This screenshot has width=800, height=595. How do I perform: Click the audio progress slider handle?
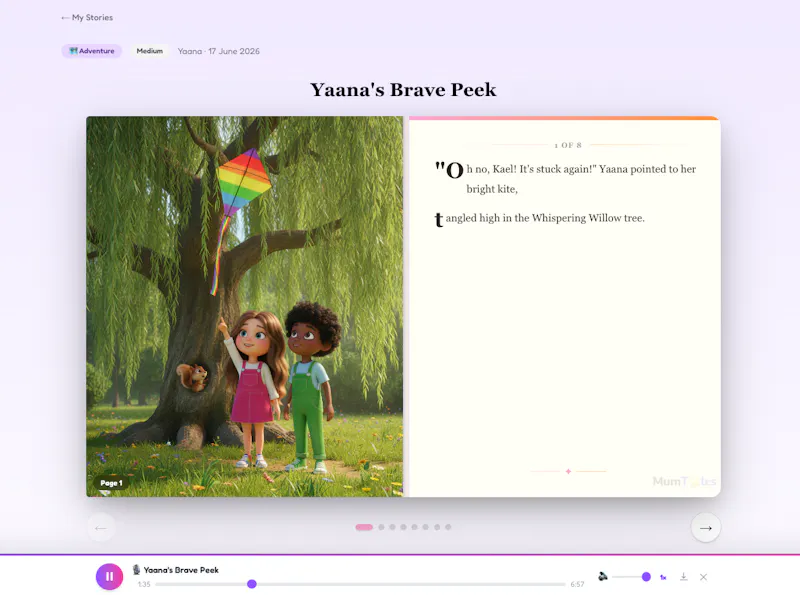click(x=252, y=584)
